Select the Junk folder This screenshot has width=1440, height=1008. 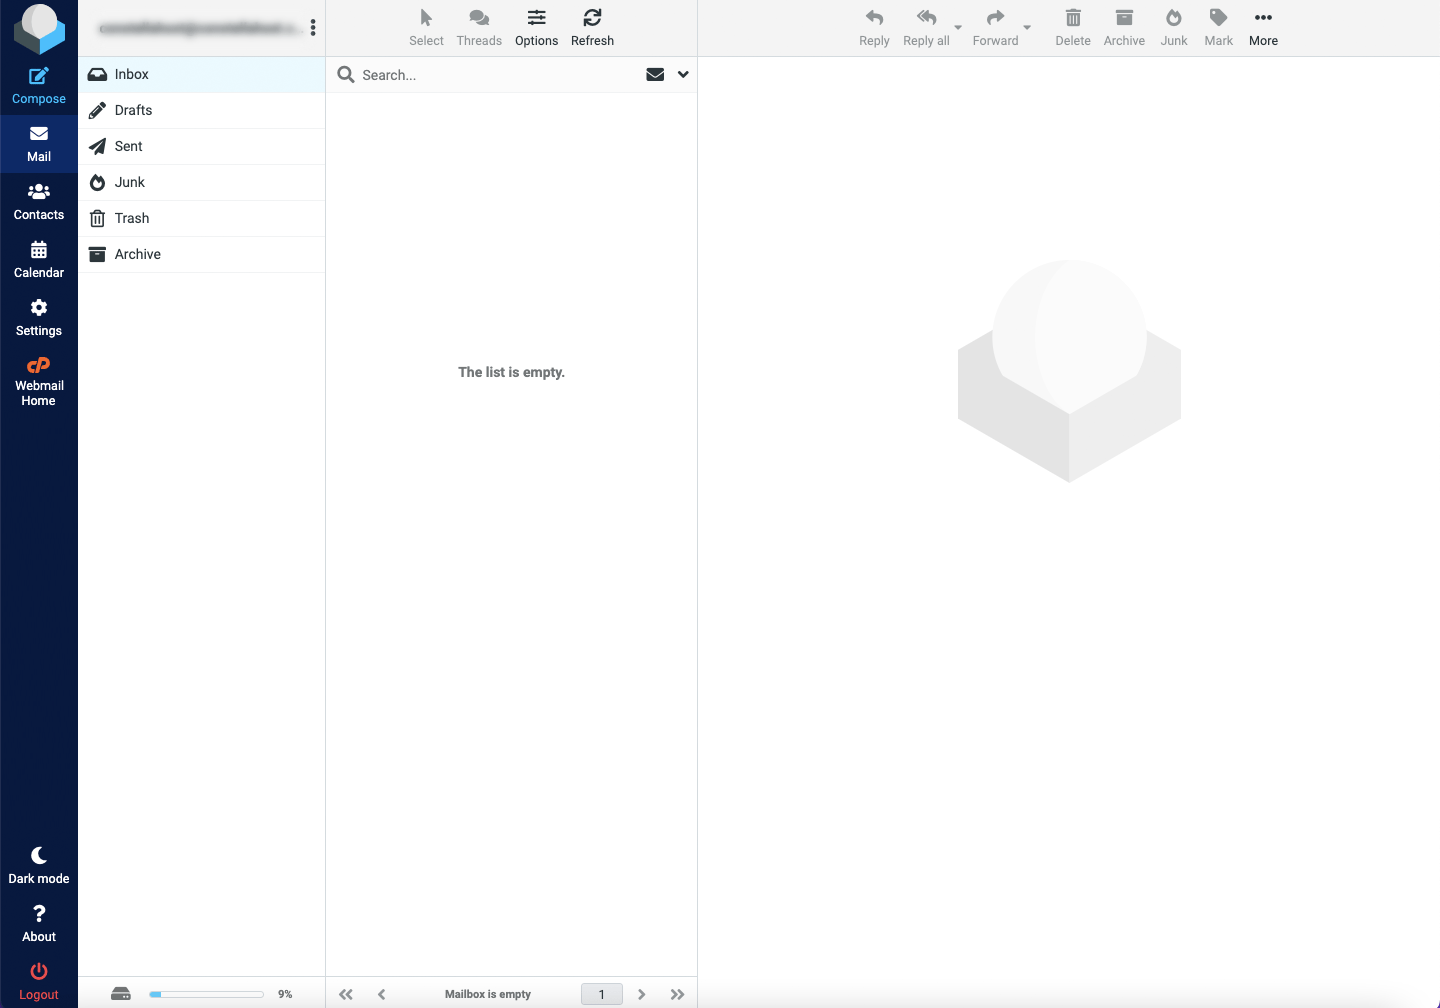(201, 183)
